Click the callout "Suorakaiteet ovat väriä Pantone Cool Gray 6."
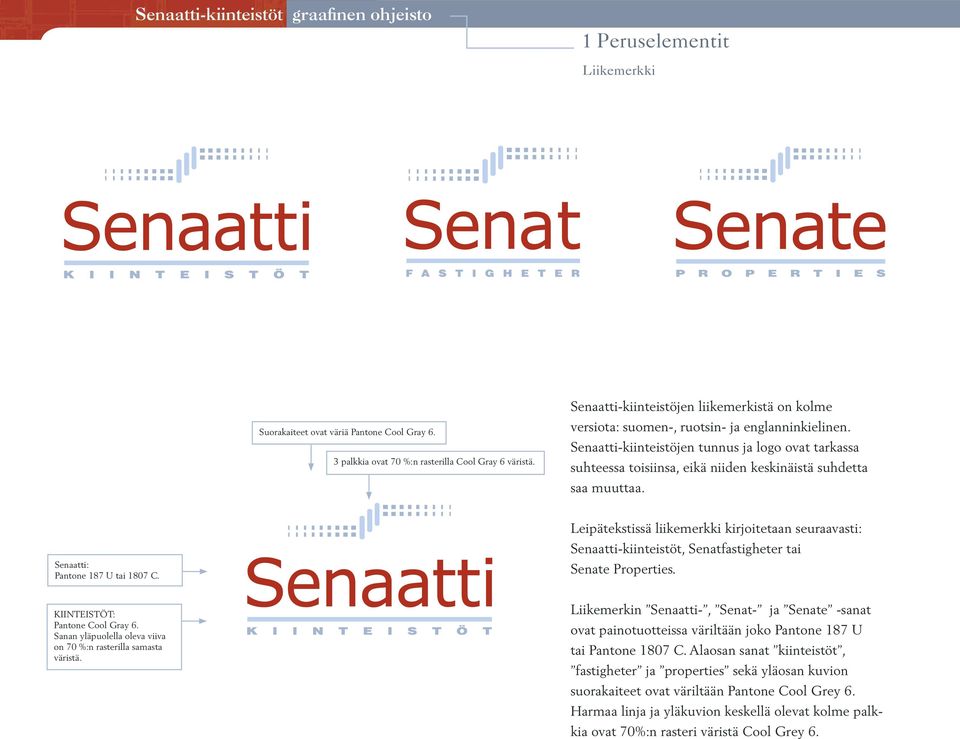960x739 pixels. coord(349,432)
